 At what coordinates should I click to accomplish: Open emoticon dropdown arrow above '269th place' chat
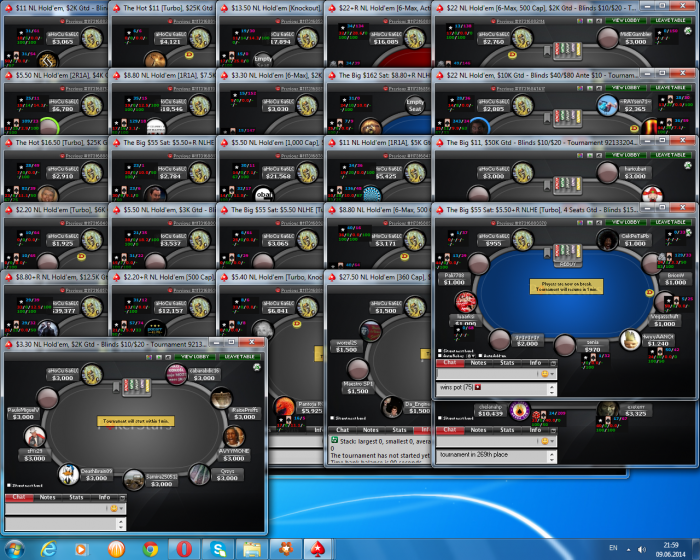click(x=552, y=441)
